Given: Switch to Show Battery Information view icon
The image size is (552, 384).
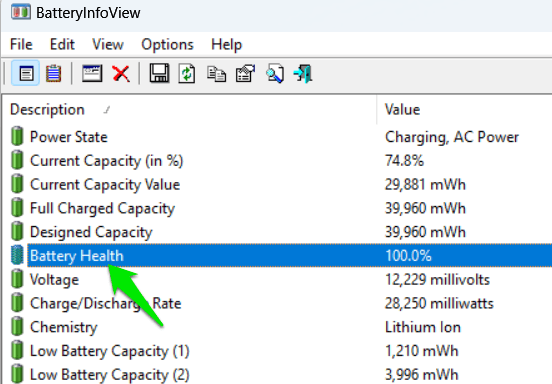Looking at the screenshot, I should pyautogui.click(x=26, y=73).
